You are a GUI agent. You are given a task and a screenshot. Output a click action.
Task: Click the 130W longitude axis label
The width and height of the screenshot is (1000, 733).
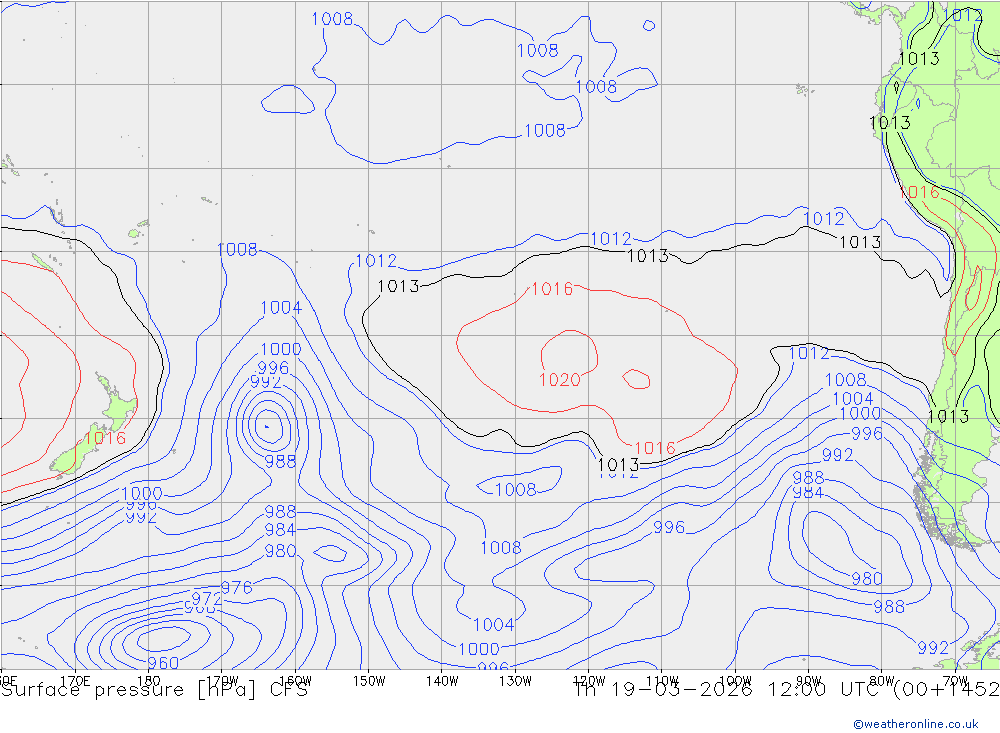(x=515, y=681)
